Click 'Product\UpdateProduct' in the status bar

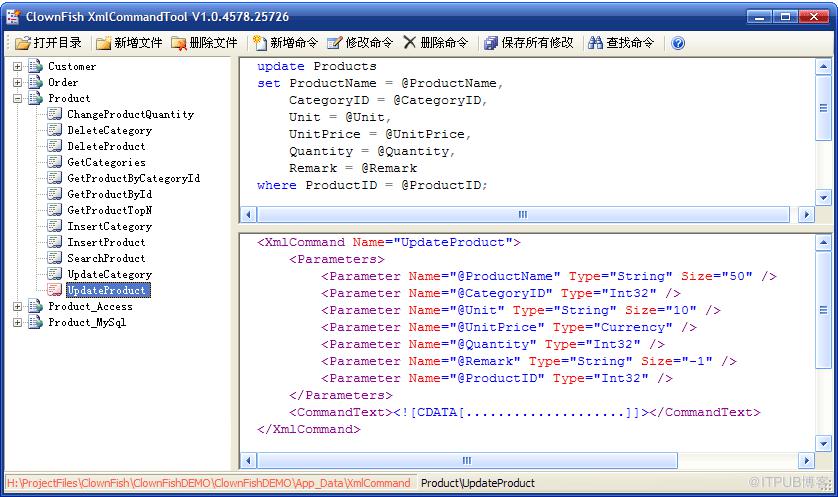[478, 483]
